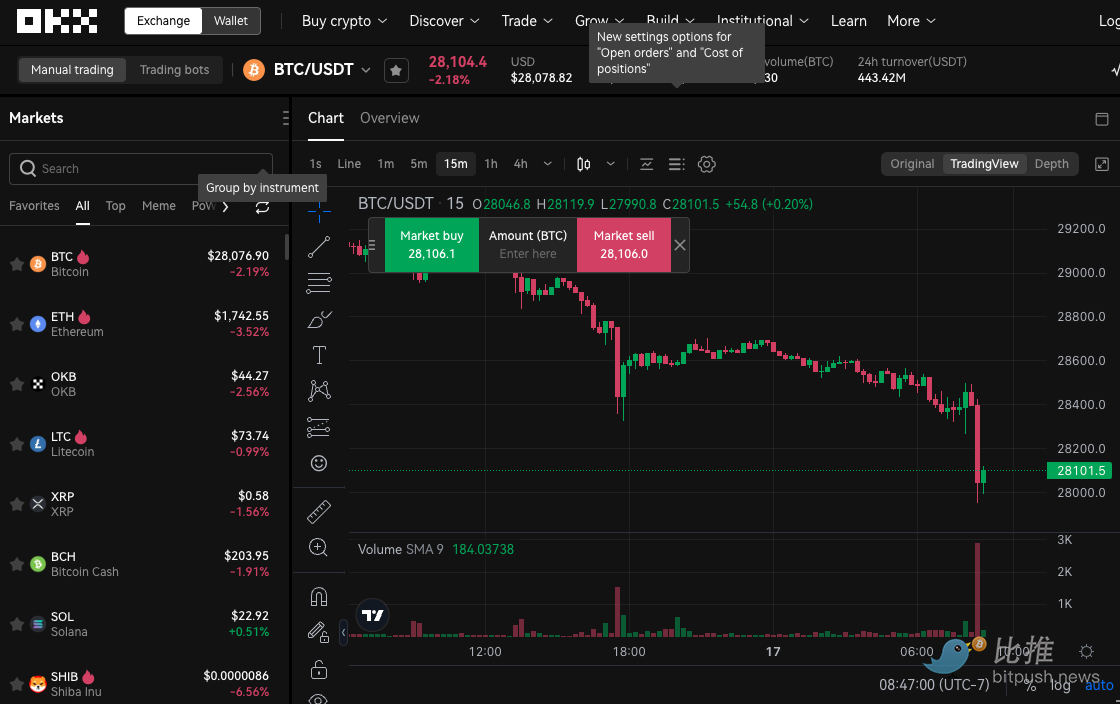Select the brush drawing tool
Screen dimensions: 1120x704
coord(319,319)
